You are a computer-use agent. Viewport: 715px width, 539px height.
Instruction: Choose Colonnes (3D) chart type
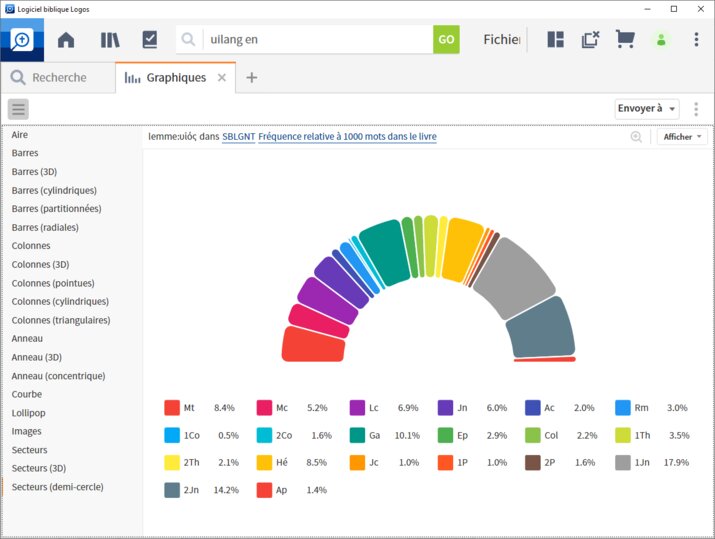pos(41,264)
